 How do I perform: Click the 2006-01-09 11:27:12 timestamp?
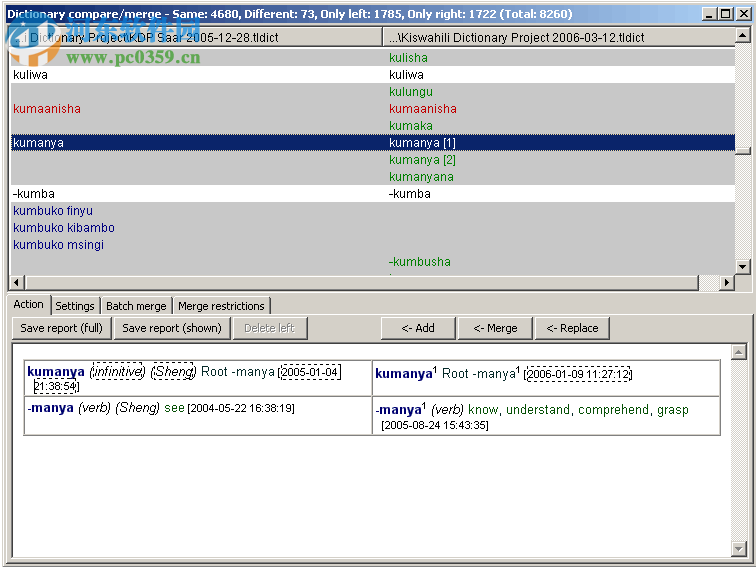[578, 374]
